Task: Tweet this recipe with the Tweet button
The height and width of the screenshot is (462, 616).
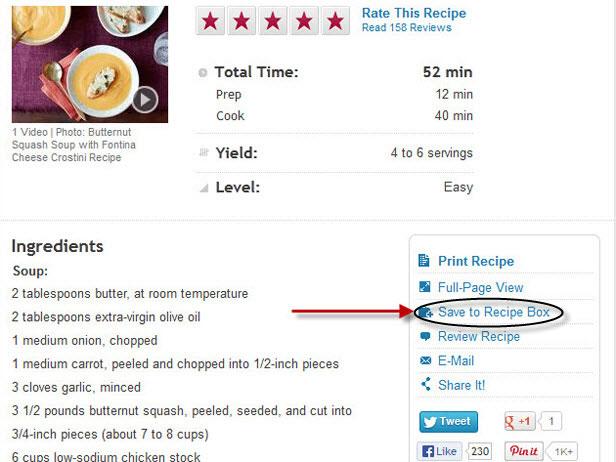Action: tap(449, 422)
